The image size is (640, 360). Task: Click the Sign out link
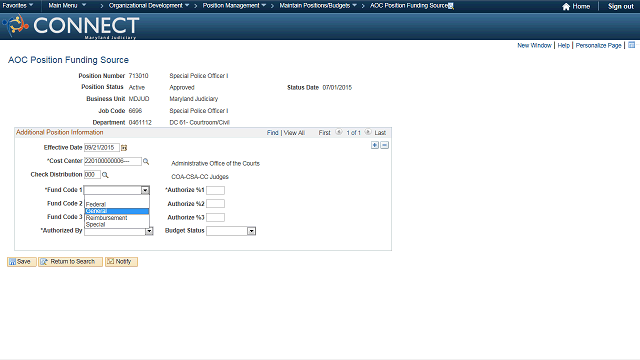[620, 7]
